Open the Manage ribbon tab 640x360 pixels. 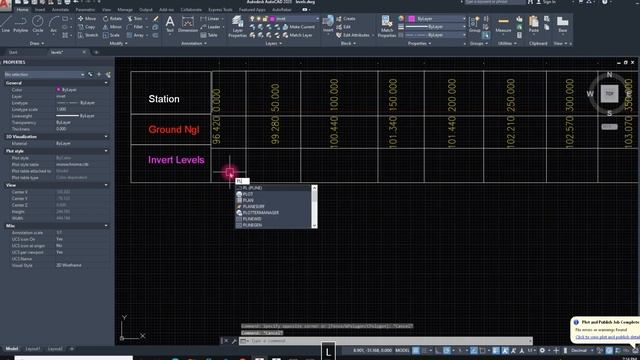125,9
